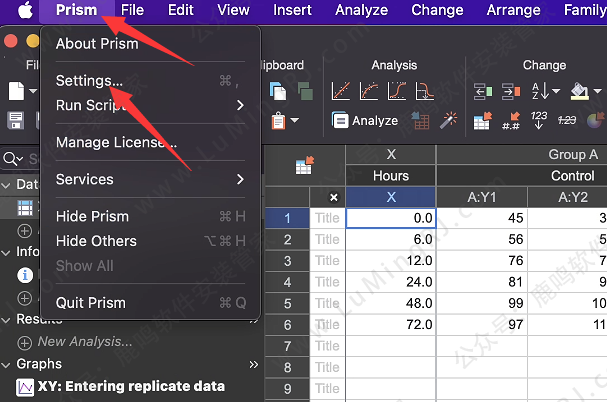This screenshot has width=607, height=402.
Task: Click the decimal format #.# icon
Action: pyautogui.click(x=511, y=121)
